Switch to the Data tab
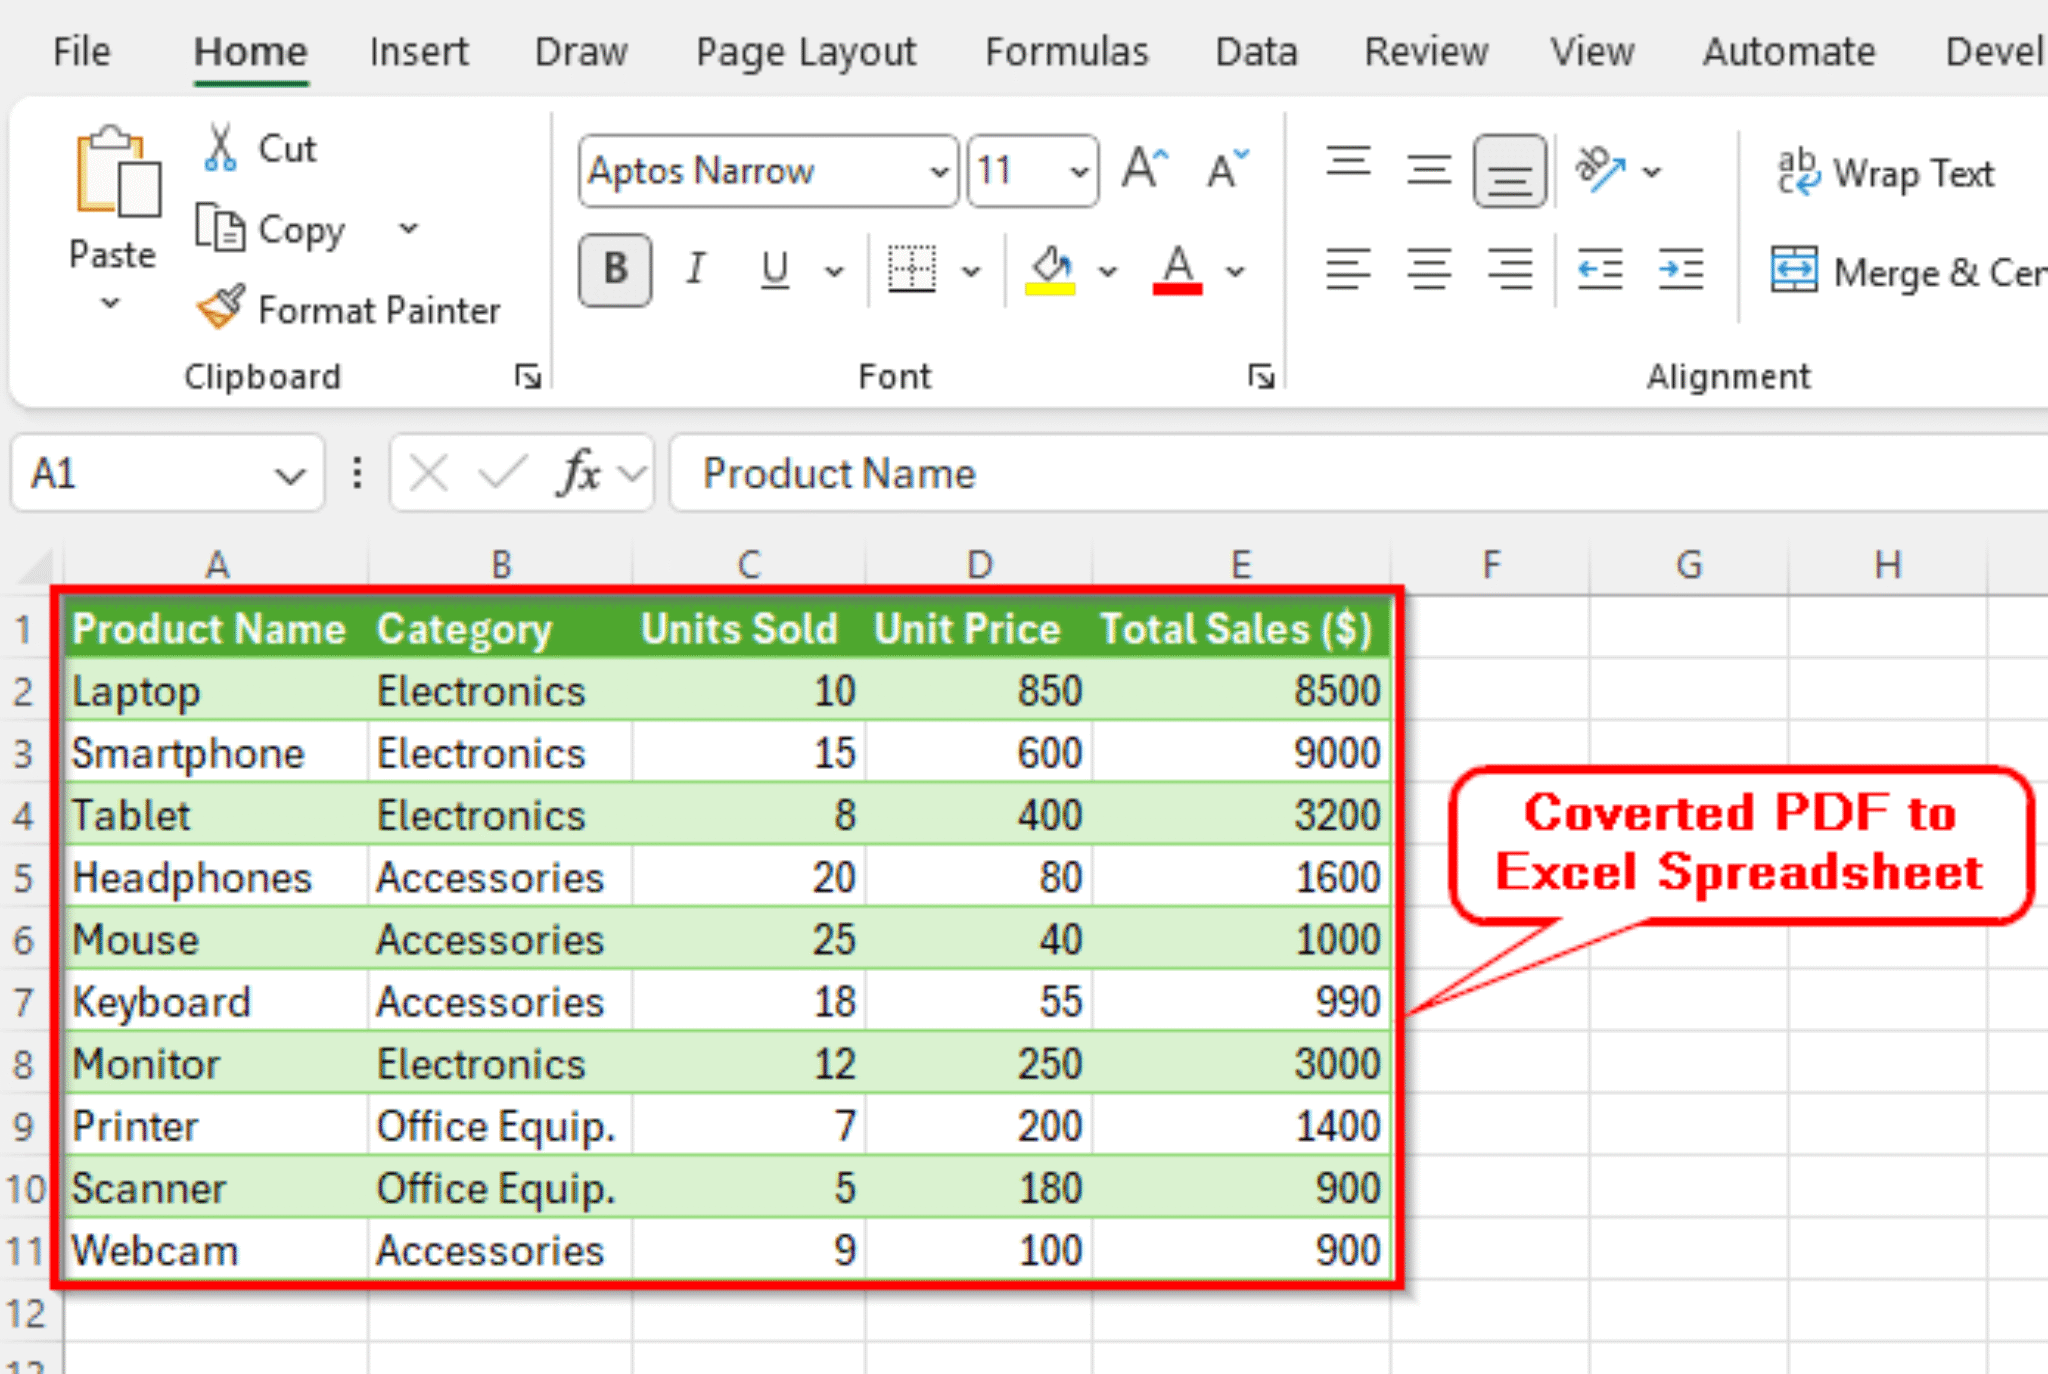 point(1256,51)
